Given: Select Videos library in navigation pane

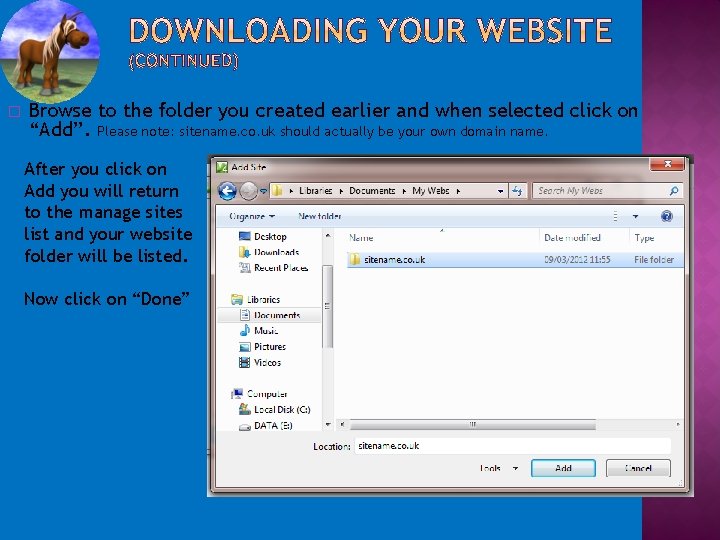Looking at the screenshot, I should coord(267,362).
